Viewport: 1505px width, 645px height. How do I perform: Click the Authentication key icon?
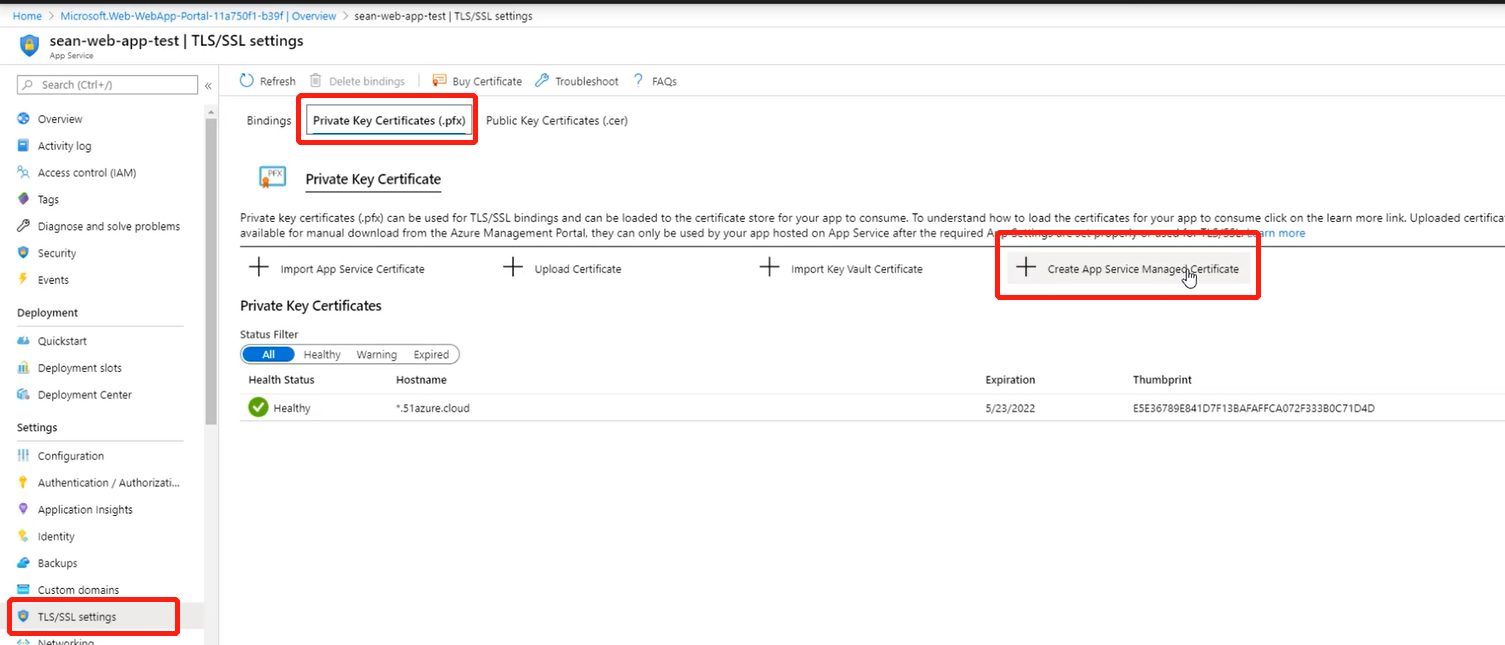pyautogui.click(x=24, y=483)
